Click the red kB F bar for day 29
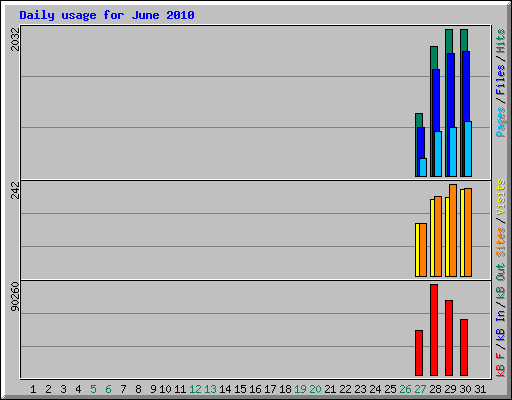512x400 pixels. tap(449, 338)
